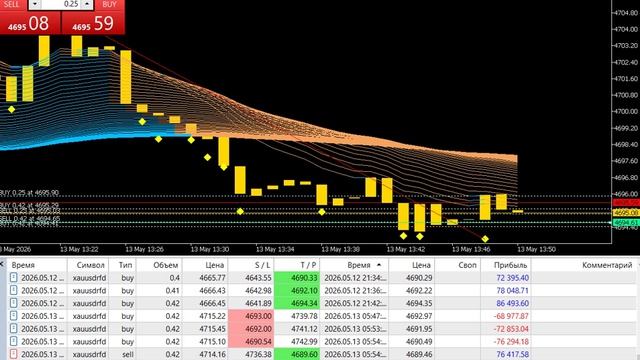Click profit value 86 493.60
Viewport: 640px width, 360px height.
coord(512,303)
